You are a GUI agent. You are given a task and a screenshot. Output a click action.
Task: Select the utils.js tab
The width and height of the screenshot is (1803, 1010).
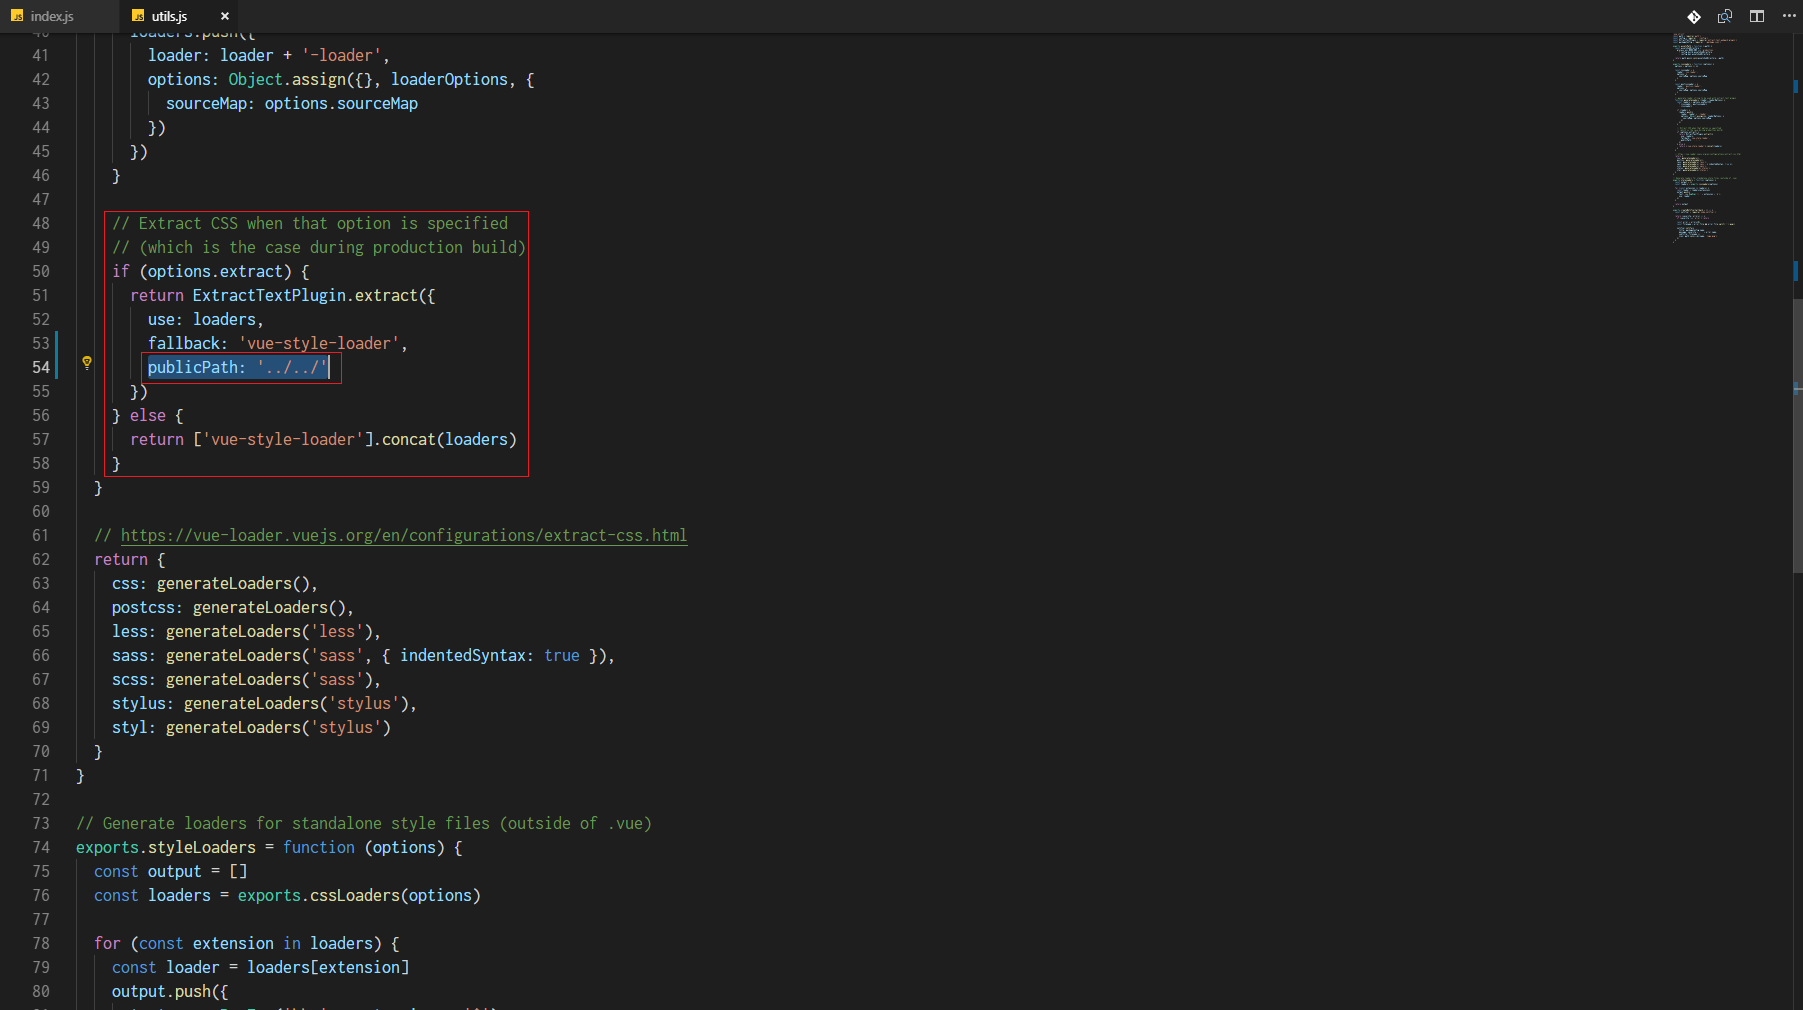tap(169, 16)
